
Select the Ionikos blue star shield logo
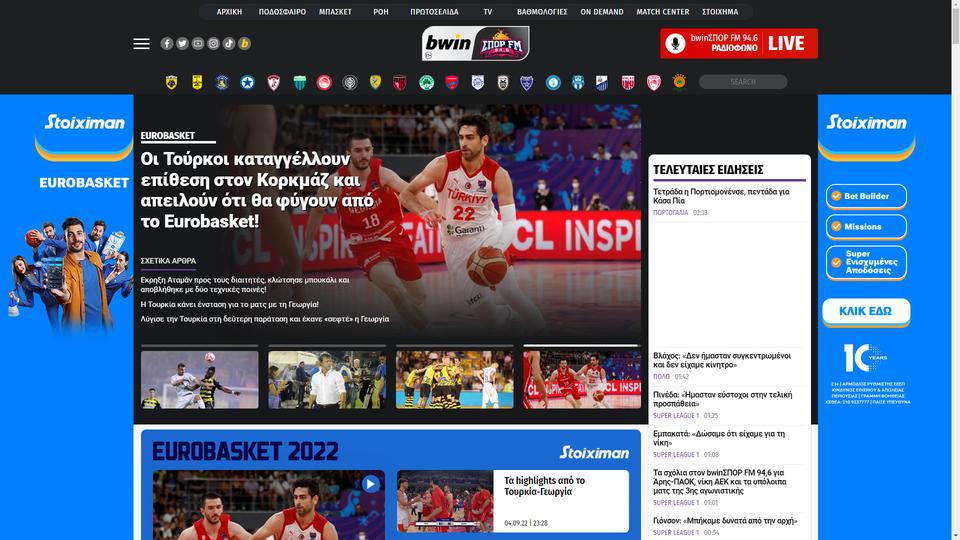tap(527, 82)
